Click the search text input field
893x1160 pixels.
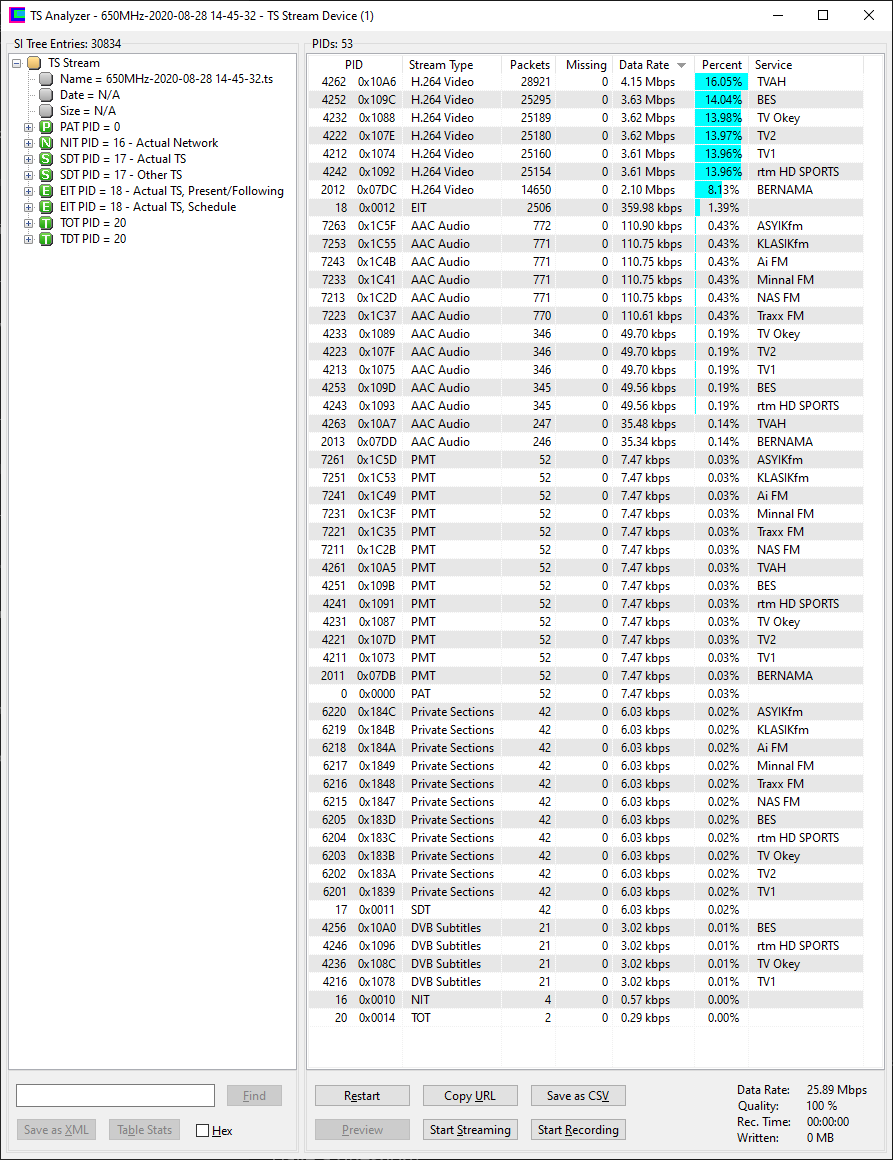tap(115, 1096)
